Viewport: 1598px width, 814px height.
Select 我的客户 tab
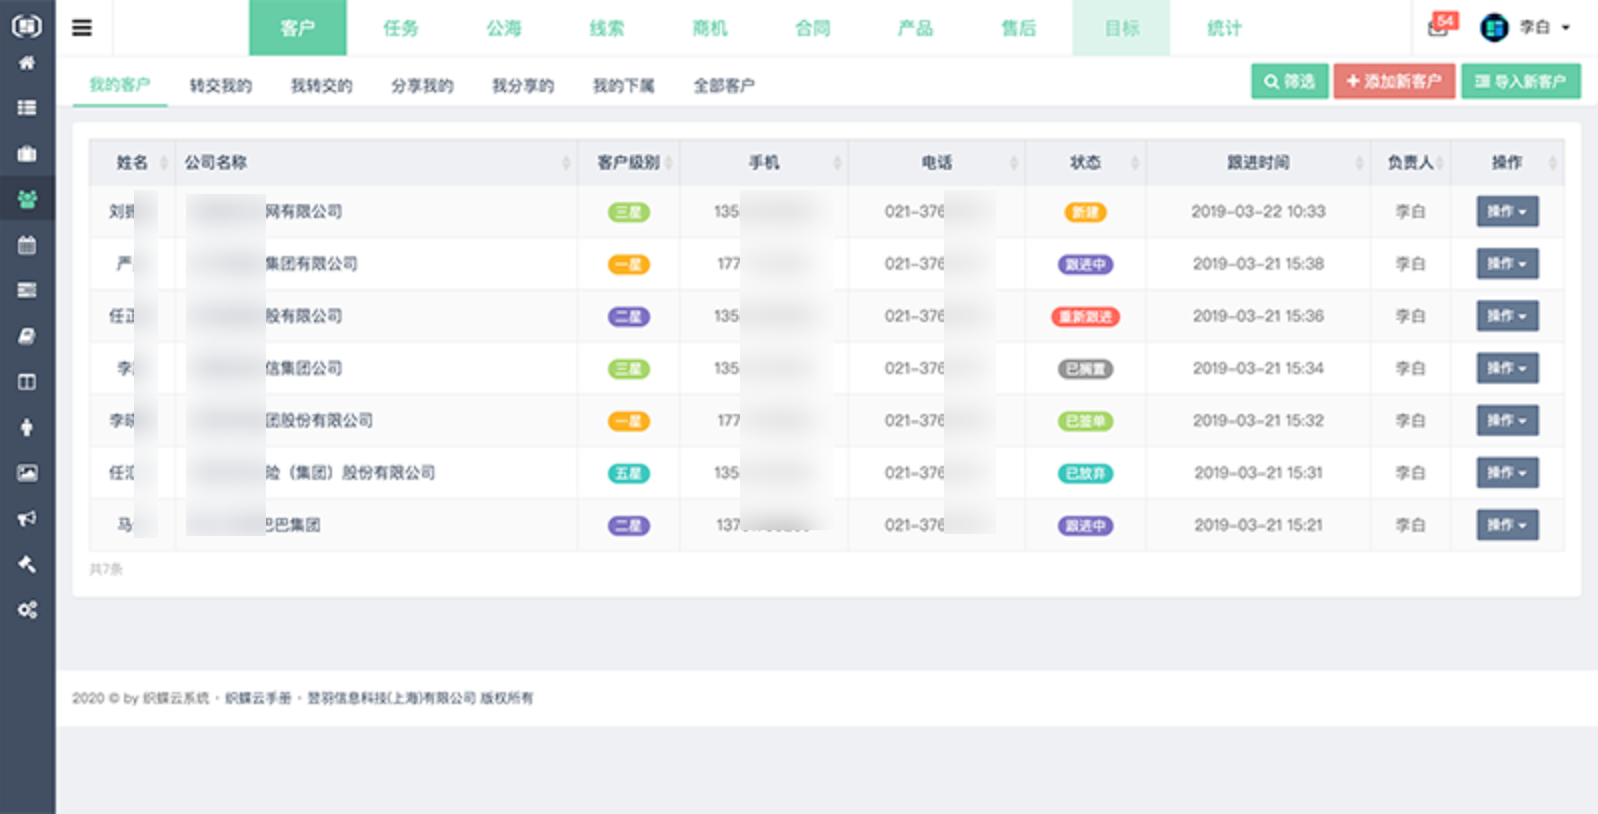pos(120,85)
